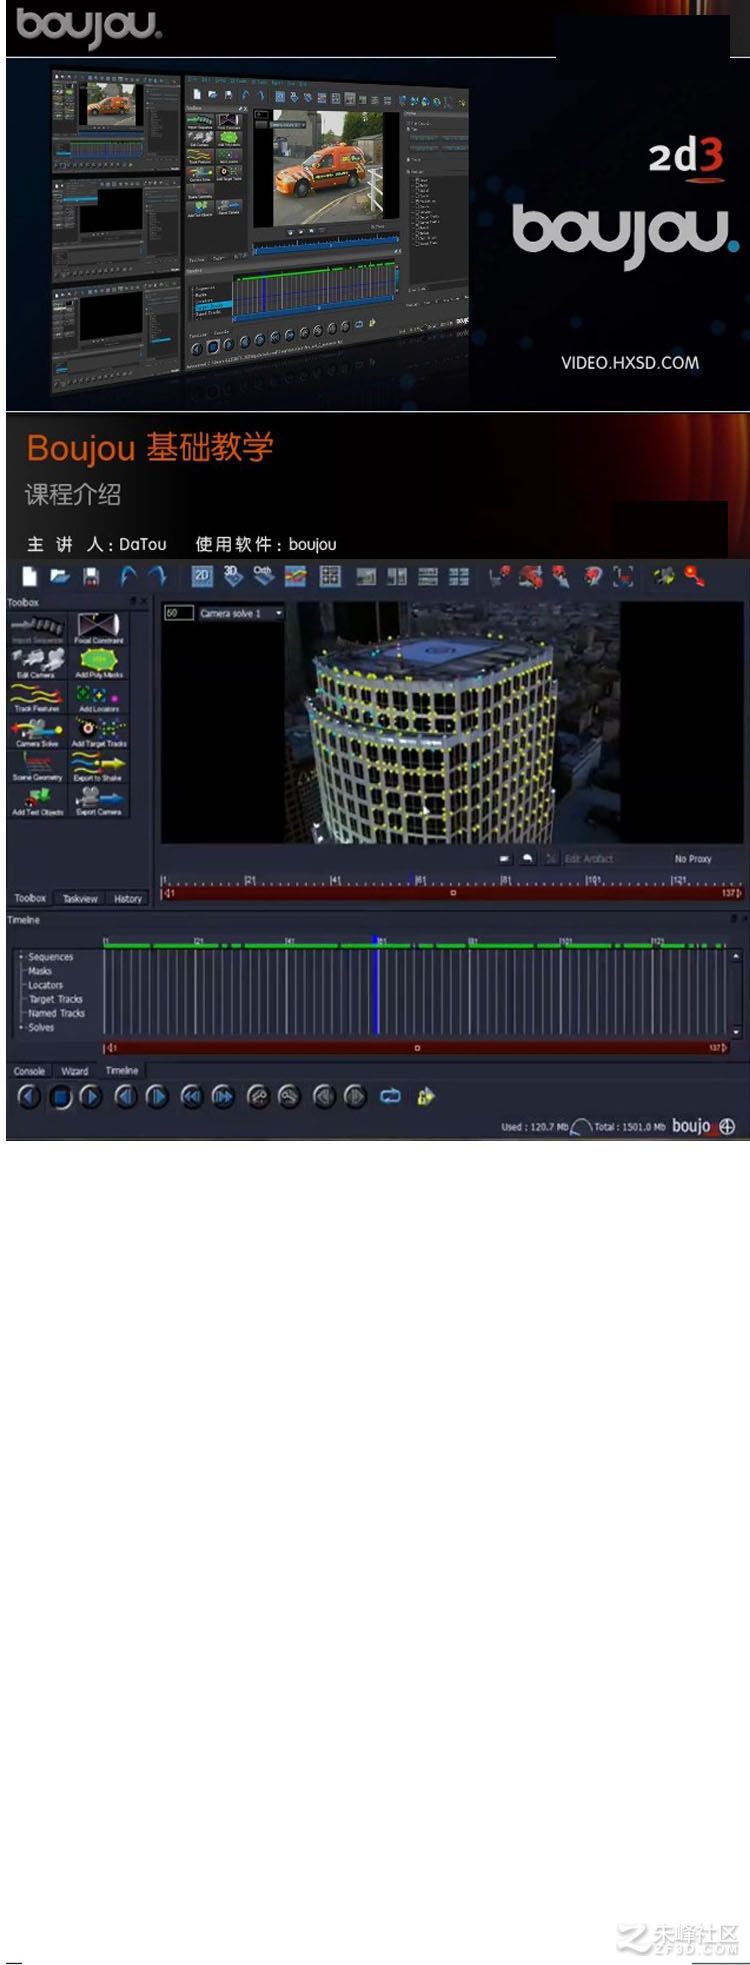Screen dimensions: 750x1965
Task: Close the Toolbox panel
Action: (143, 601)
